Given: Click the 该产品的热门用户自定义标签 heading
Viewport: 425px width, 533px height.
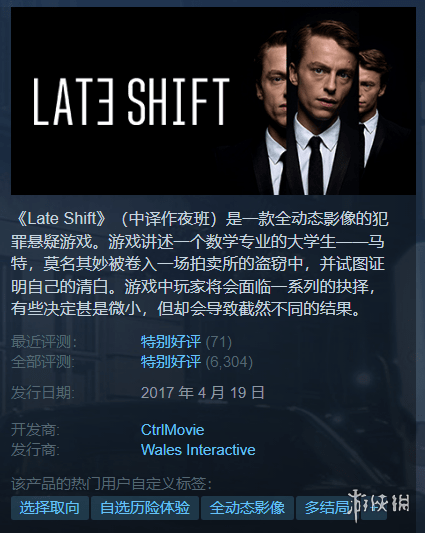Looking at the screenshot, I should pos(111,484).
